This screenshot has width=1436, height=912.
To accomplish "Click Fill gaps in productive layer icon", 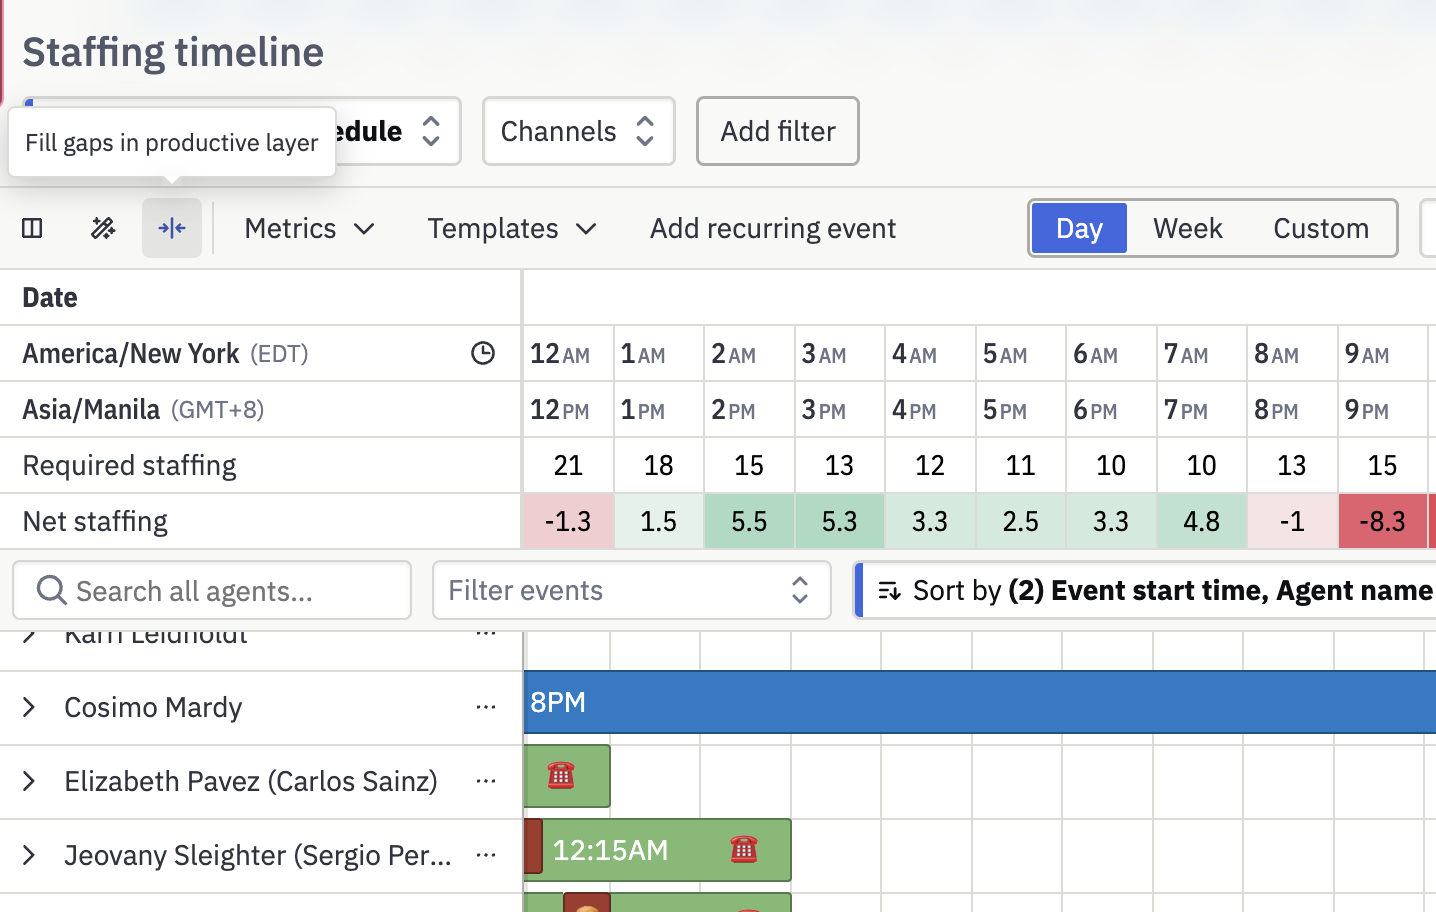I will tap(172, 228).
